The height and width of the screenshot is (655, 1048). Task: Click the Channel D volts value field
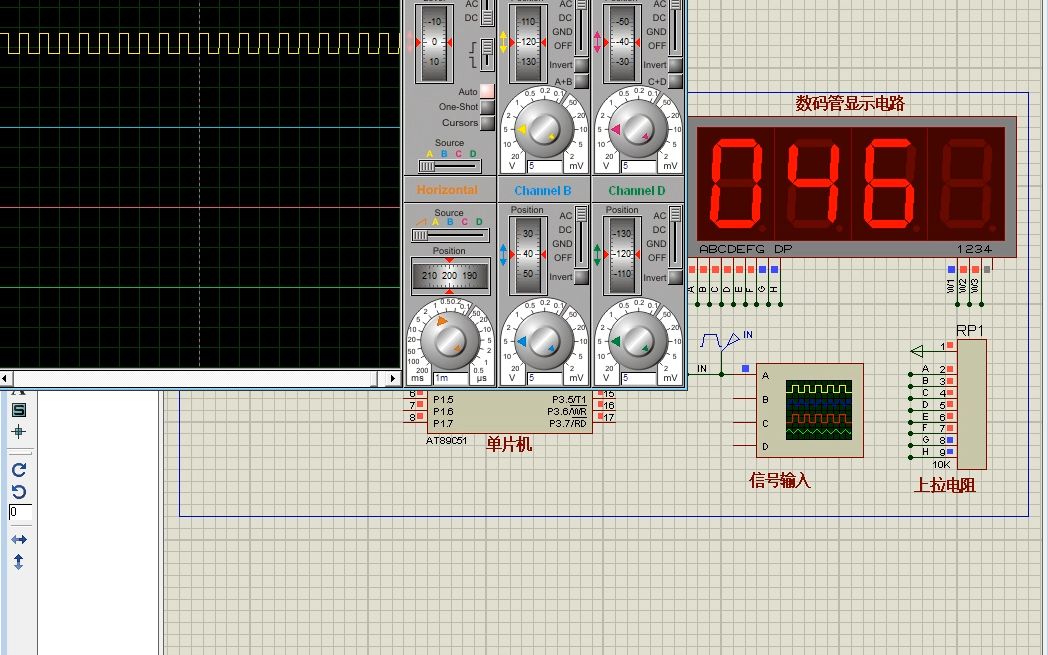click(638, 378)
